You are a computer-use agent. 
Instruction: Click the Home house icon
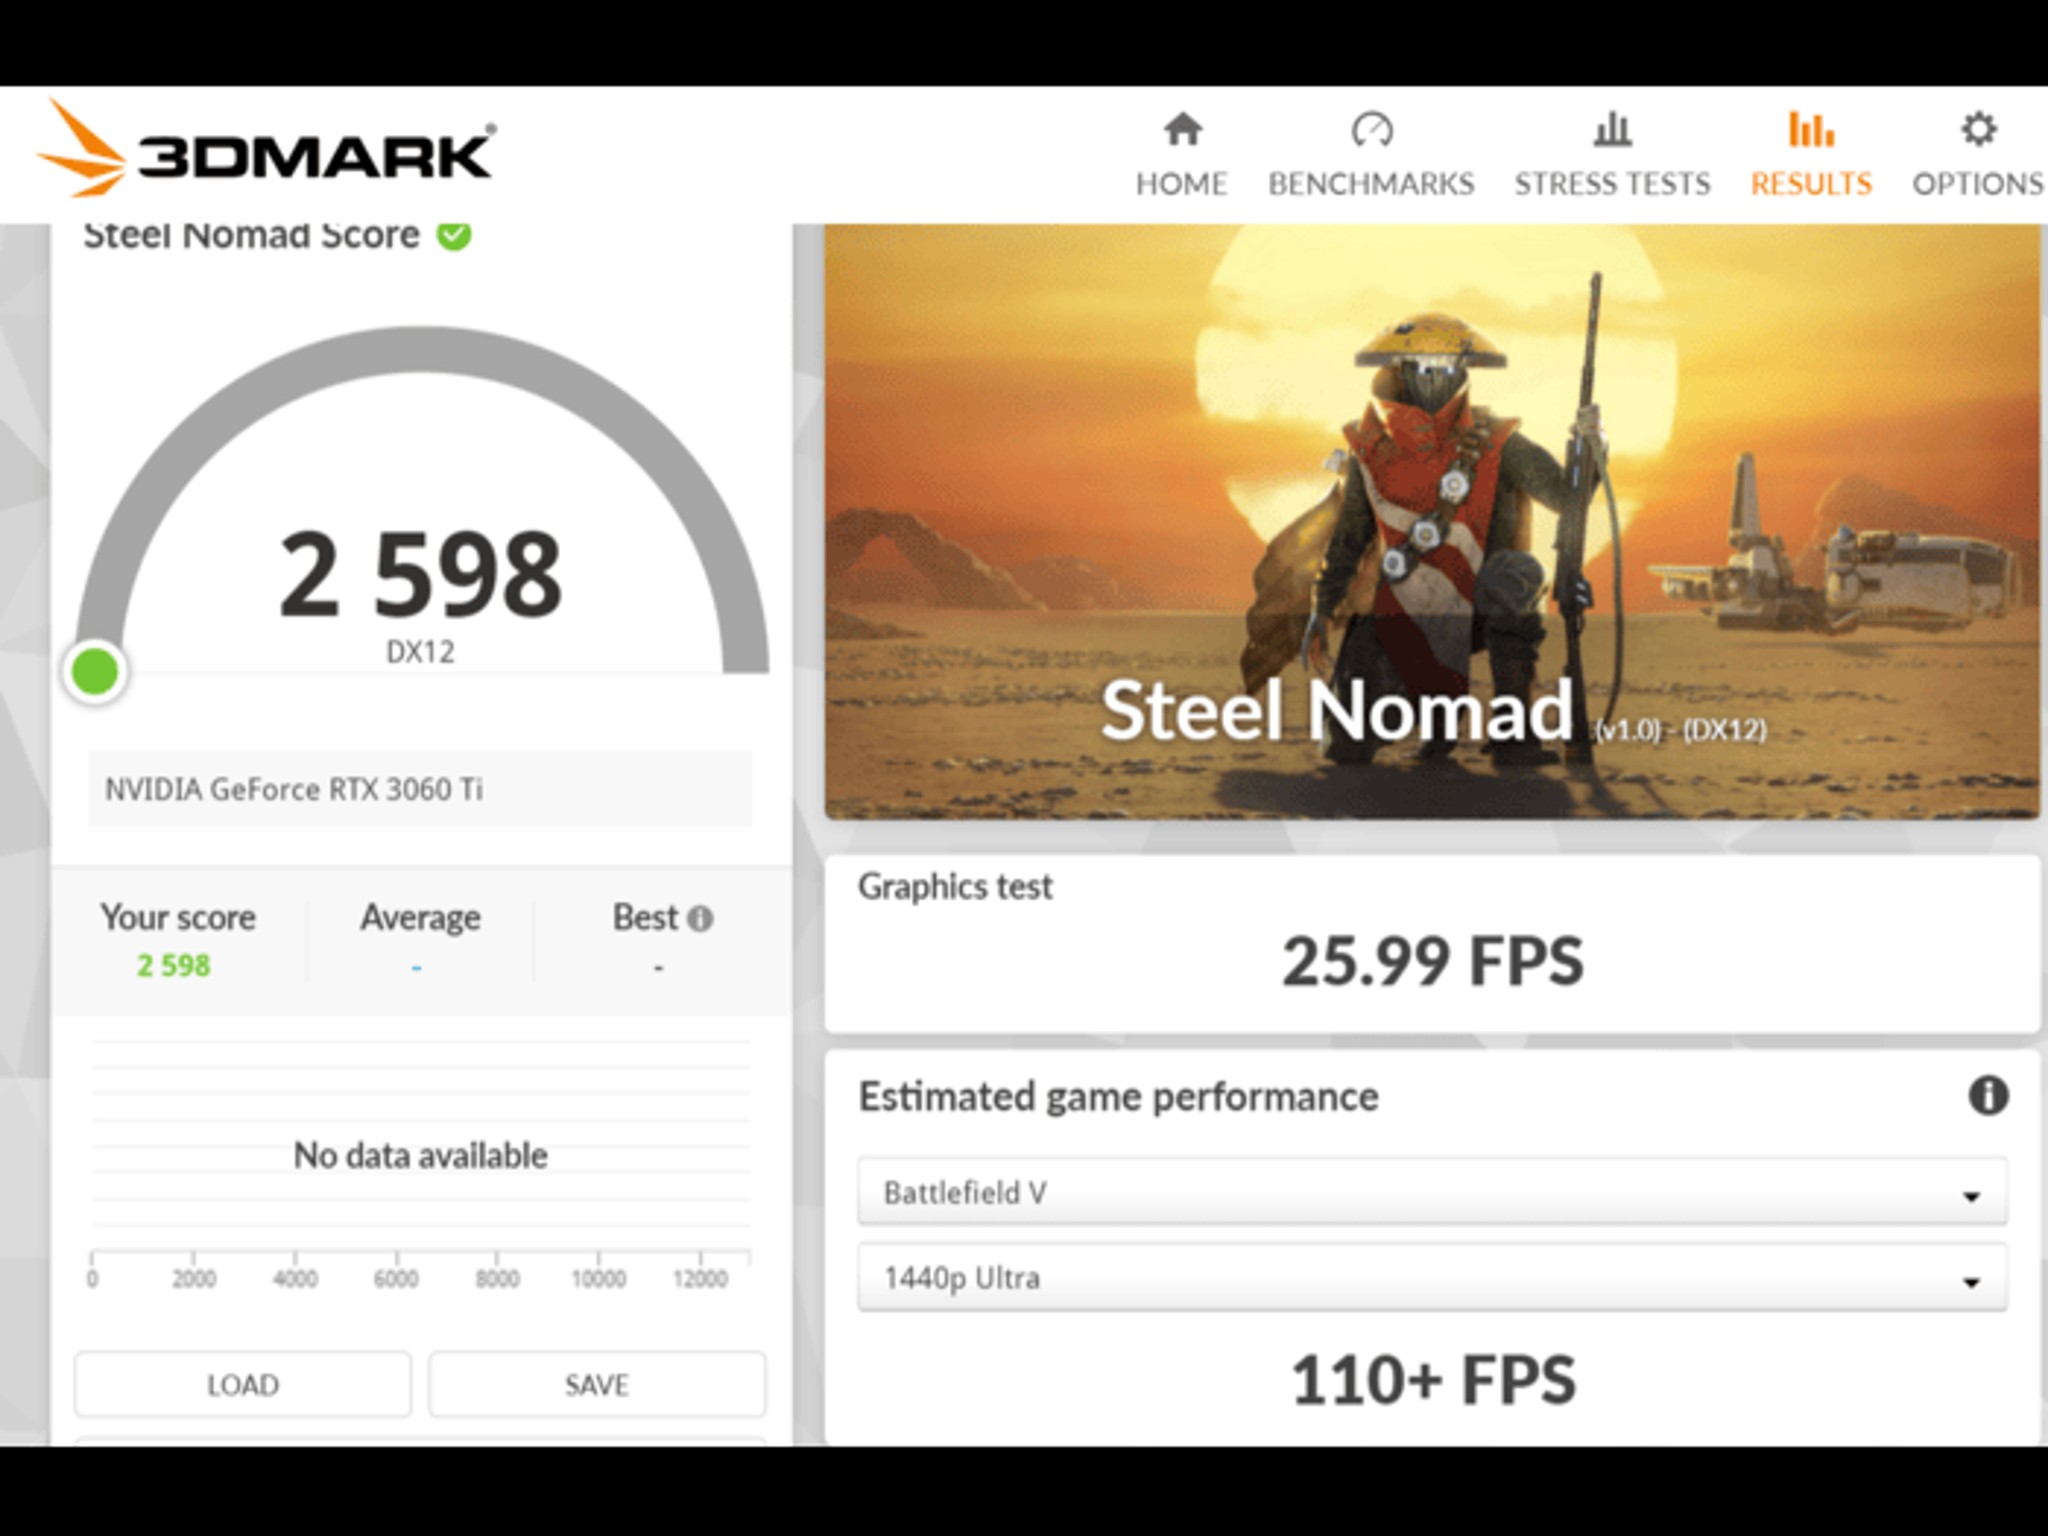pos(1182,129)
